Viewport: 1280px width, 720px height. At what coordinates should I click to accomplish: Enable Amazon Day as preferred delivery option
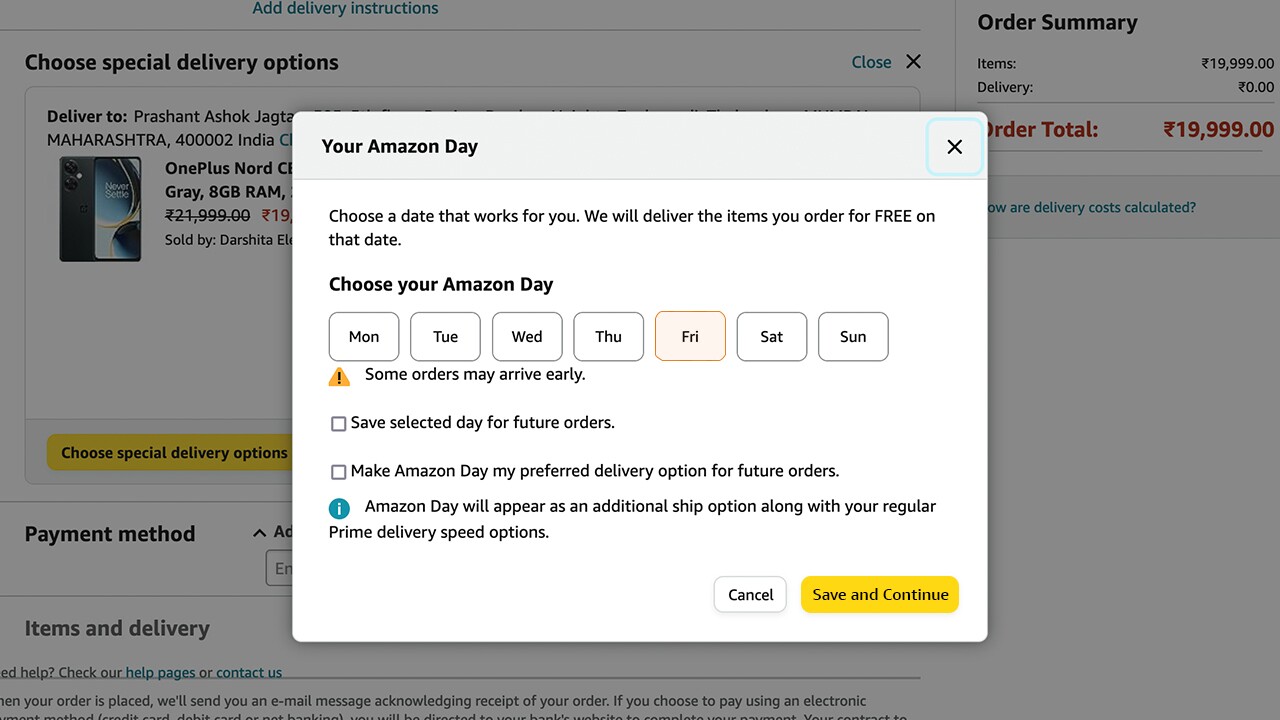click(x=339, y=472)
